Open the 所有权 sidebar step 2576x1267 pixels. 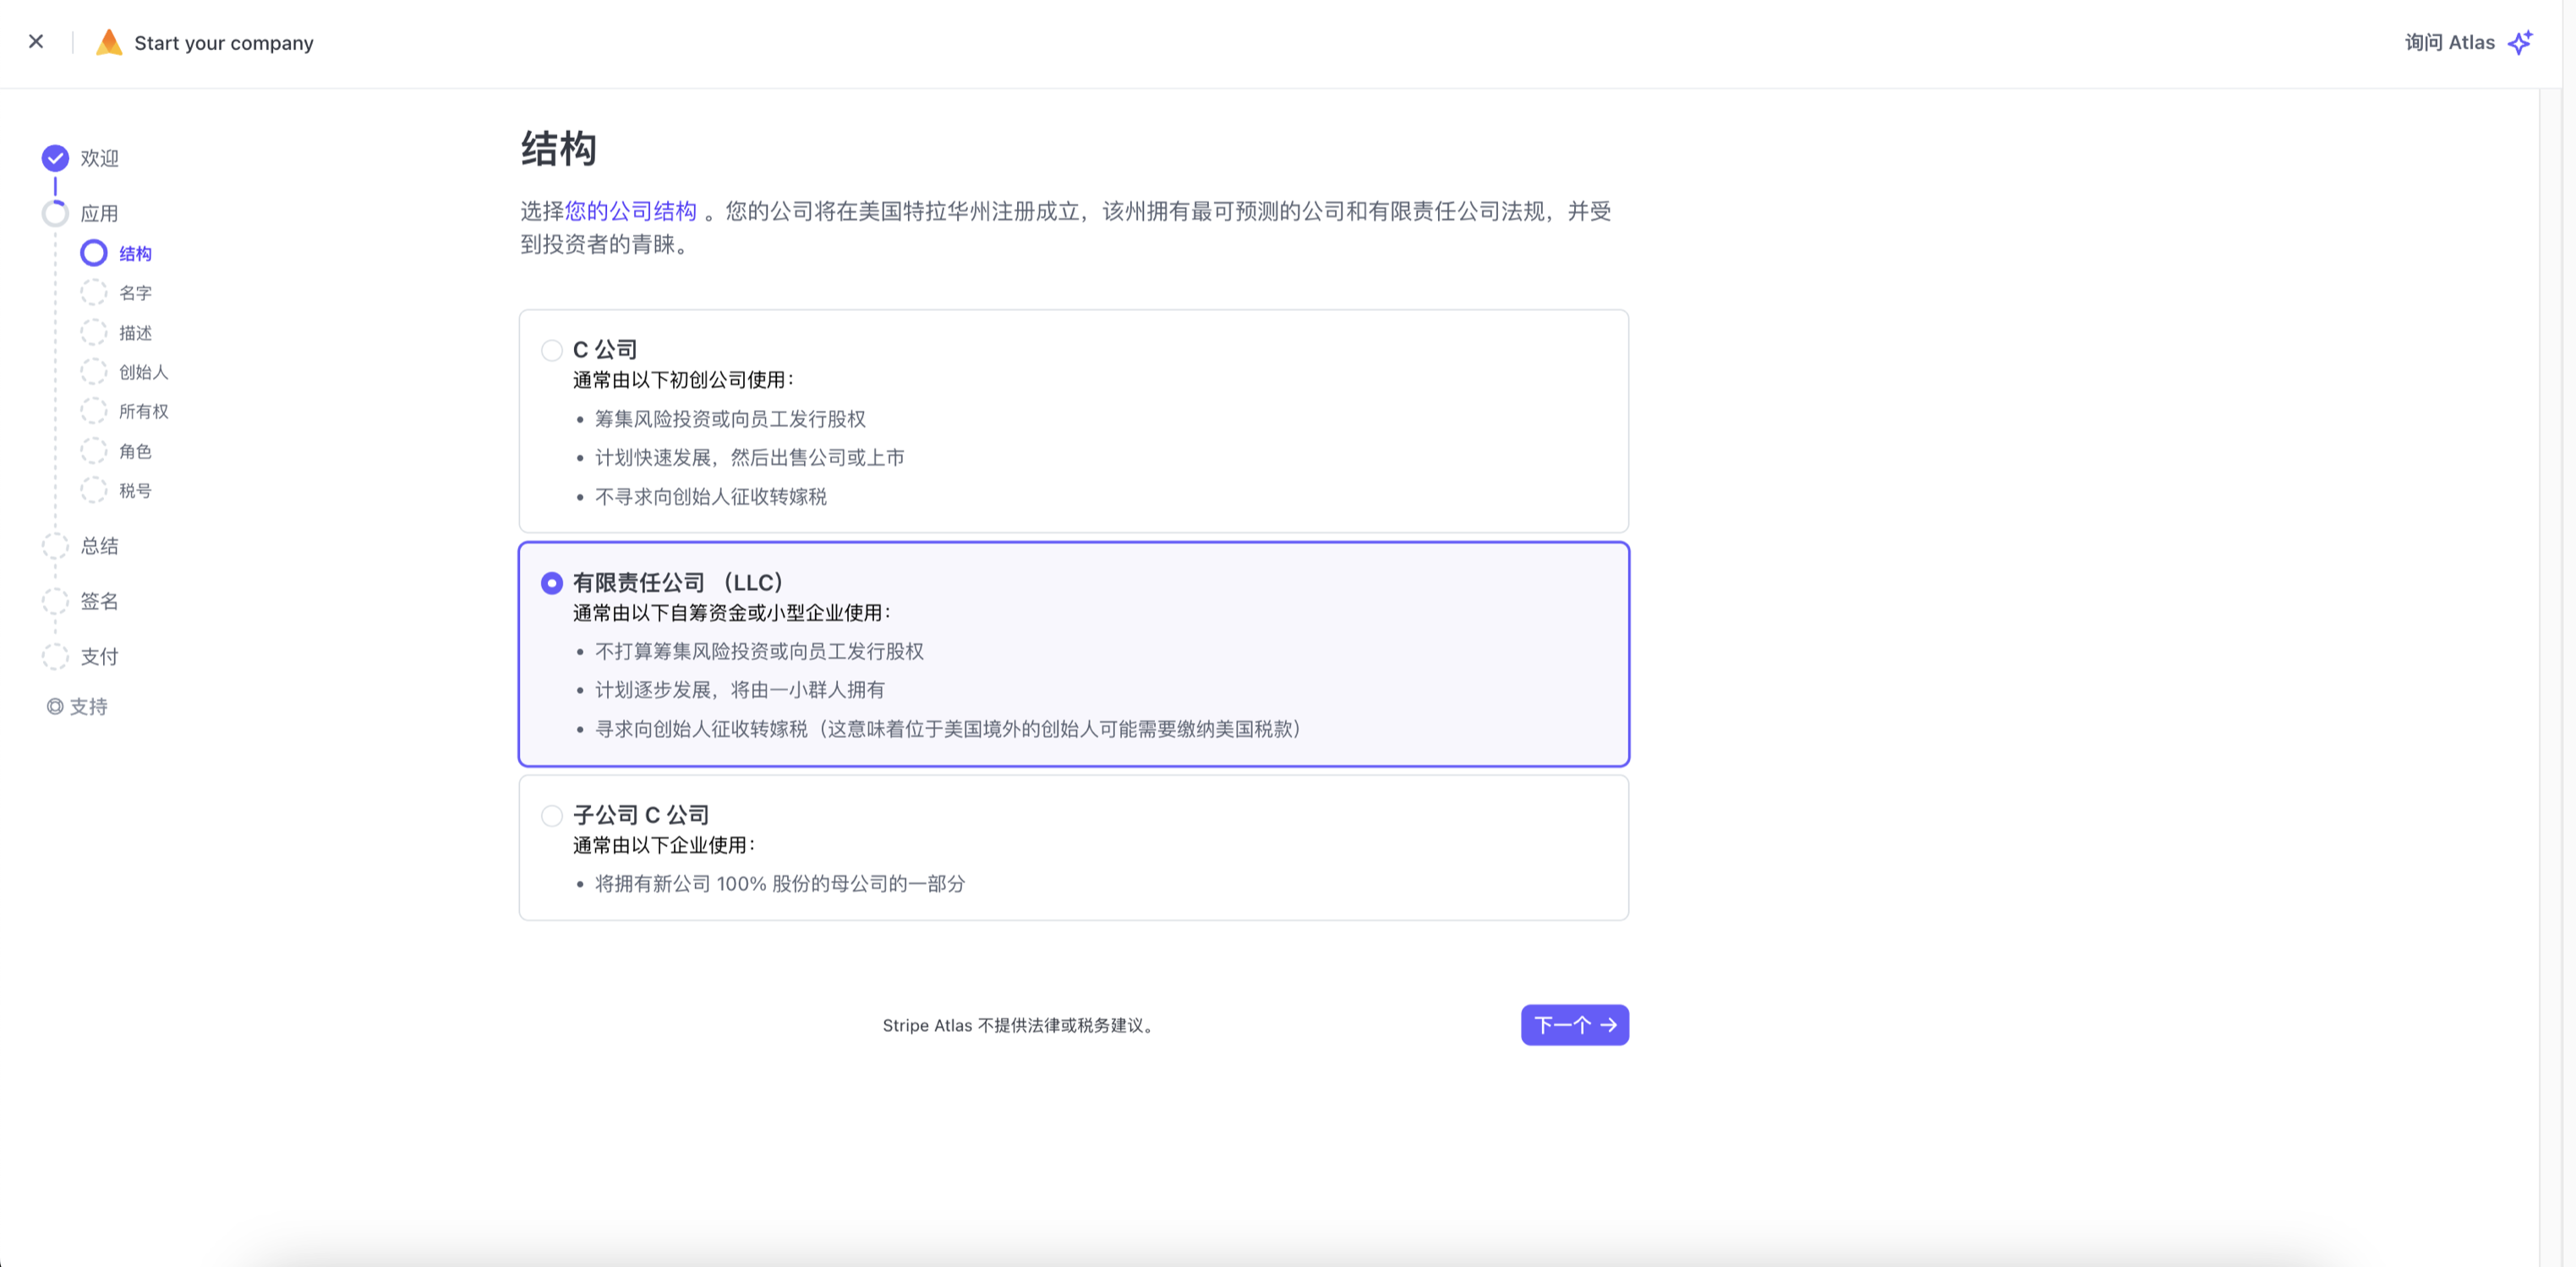point(143,411)
